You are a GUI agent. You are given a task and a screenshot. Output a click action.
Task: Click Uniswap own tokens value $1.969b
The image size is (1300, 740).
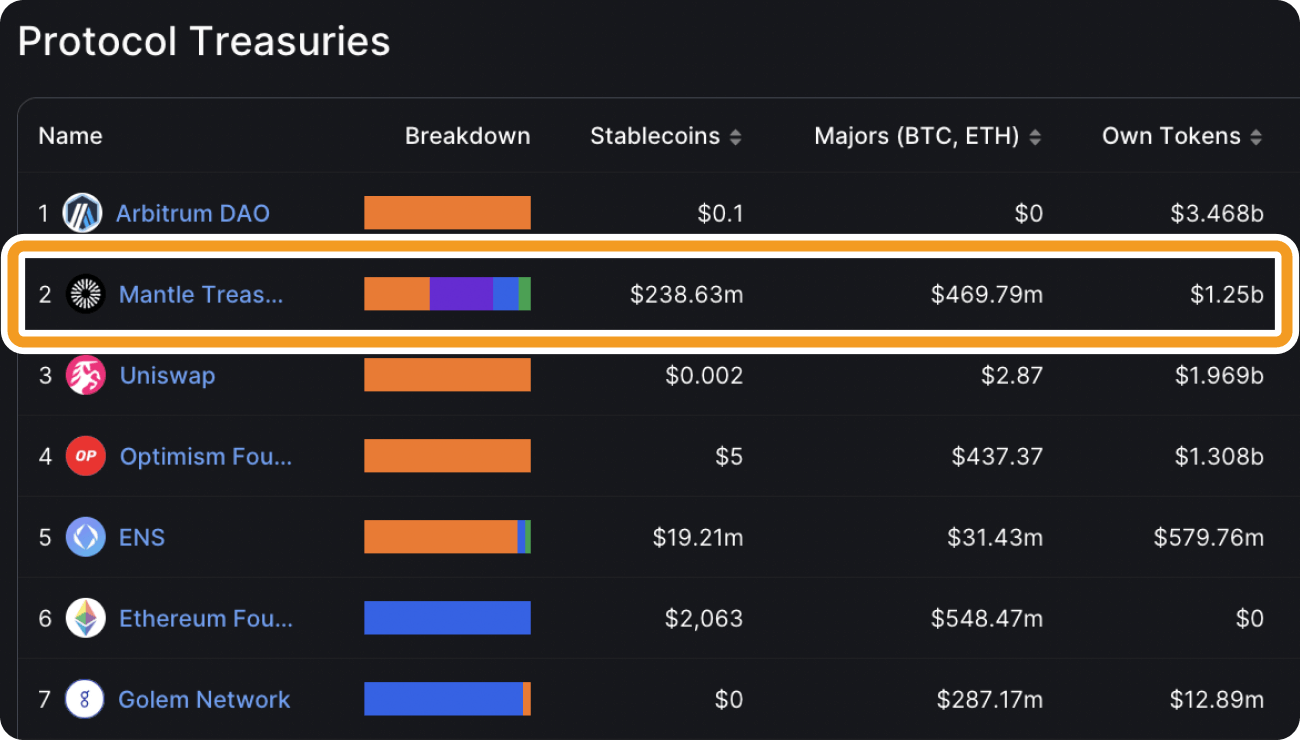tap(1219, 375)
